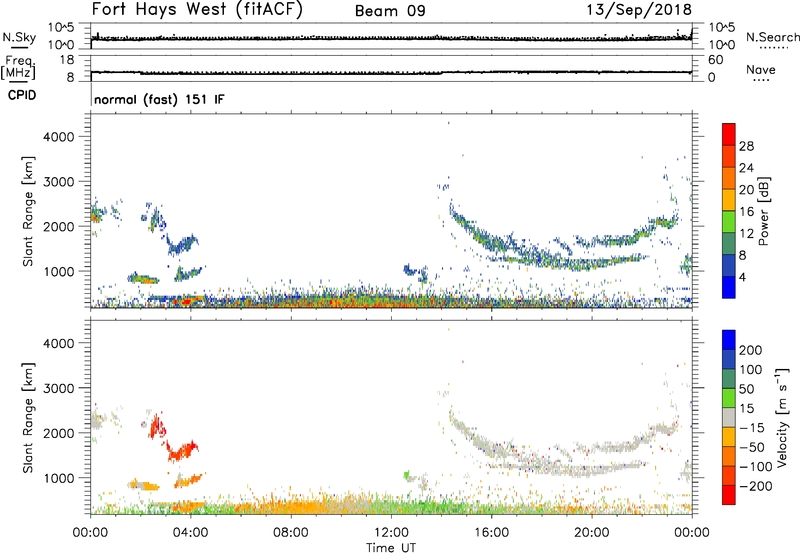Viewport: 800px width, 554px height.
Task: Click the "200" Velocity colorbar tick label
Action: tap(751, 350)
